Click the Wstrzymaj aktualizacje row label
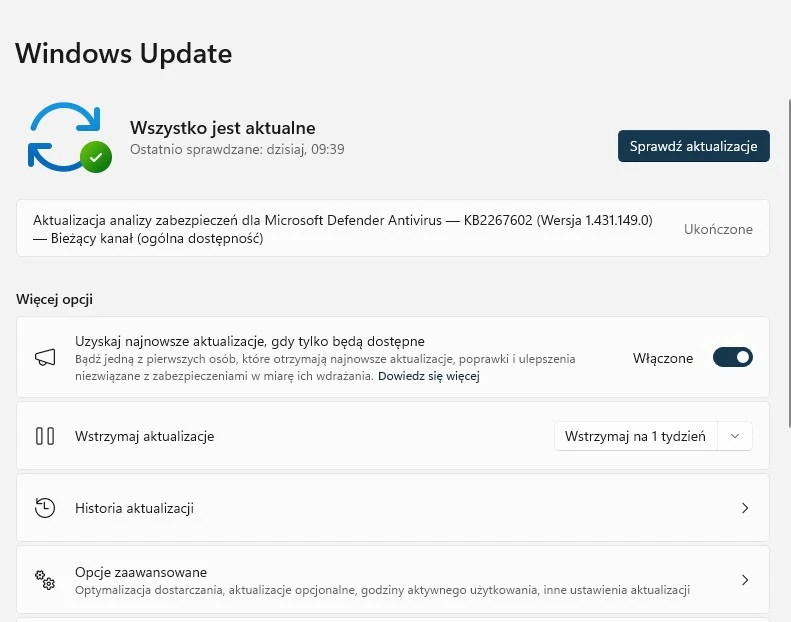 (x=144, y=436)
